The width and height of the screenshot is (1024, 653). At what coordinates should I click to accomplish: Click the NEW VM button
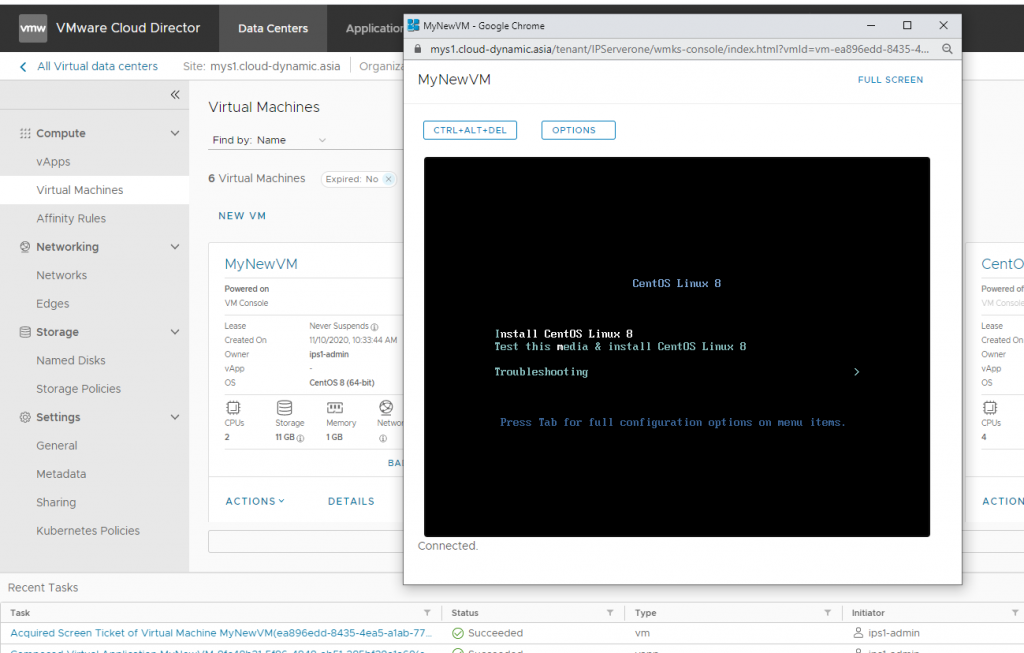click(242, 216)
